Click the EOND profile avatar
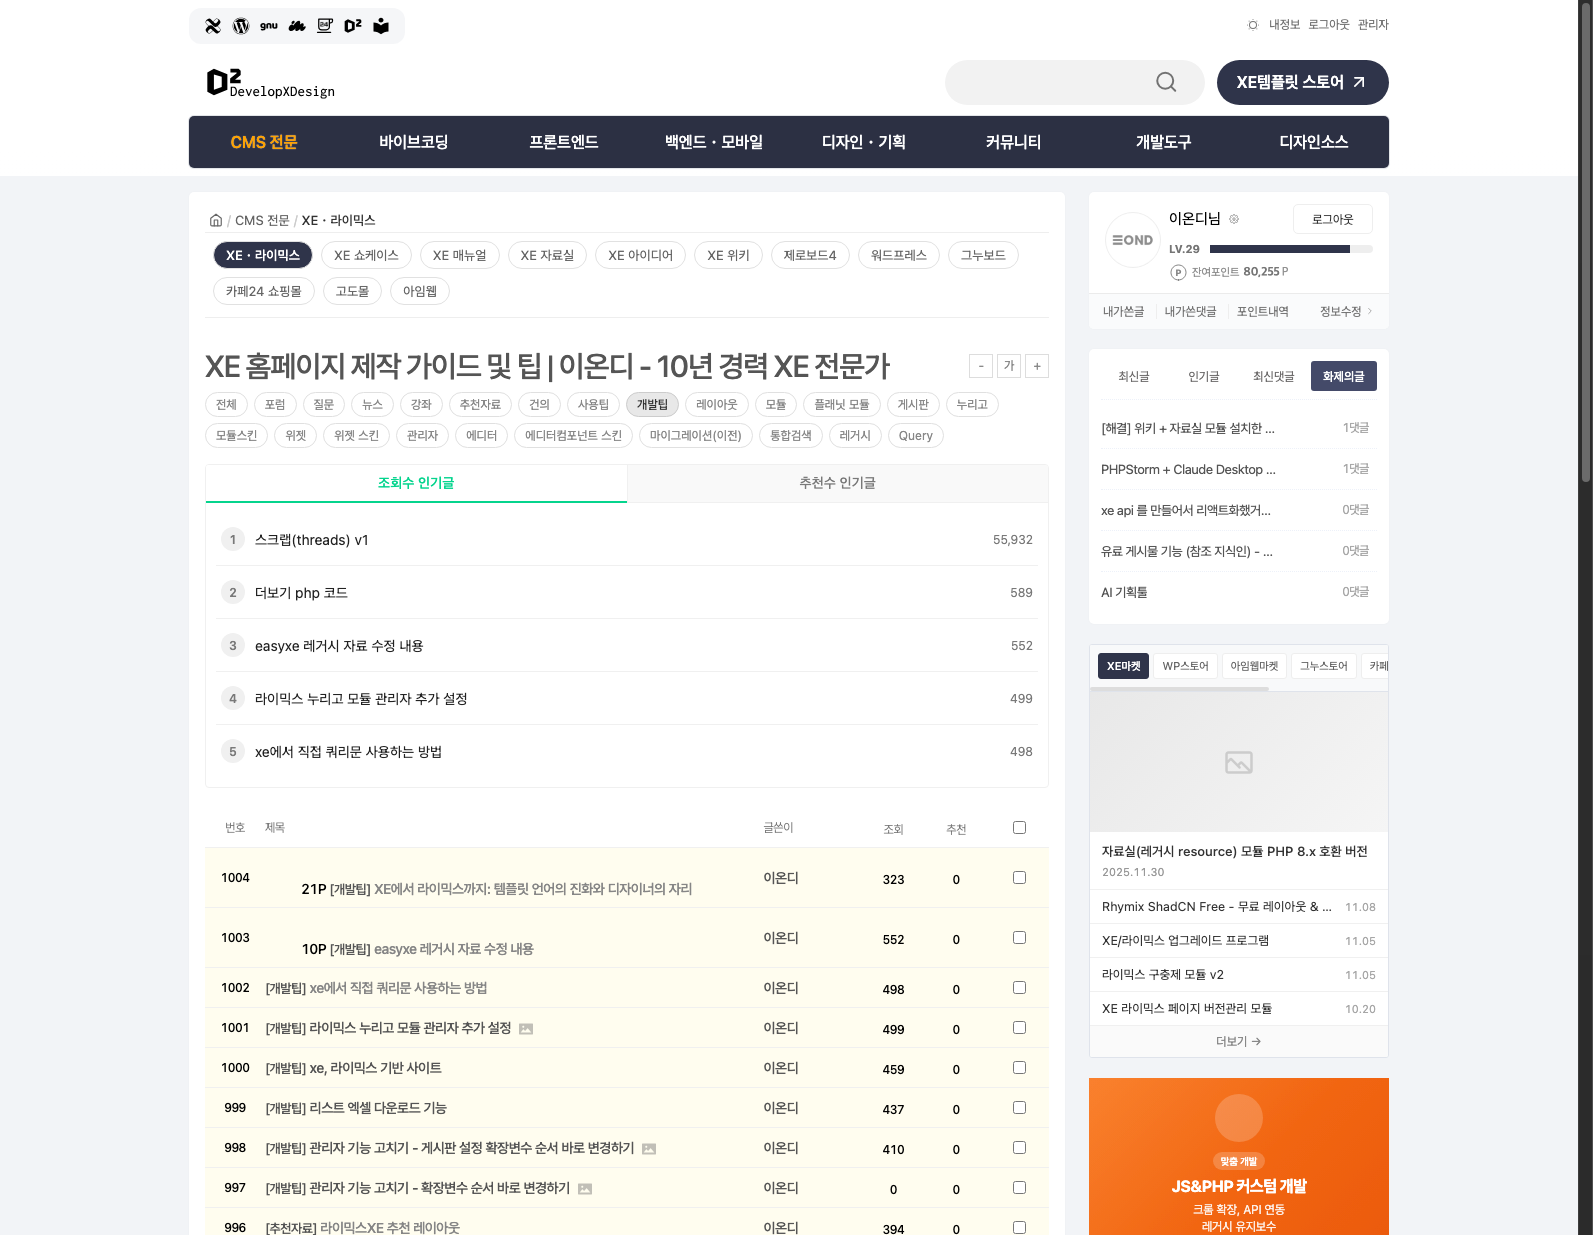 click(1132, 240)
